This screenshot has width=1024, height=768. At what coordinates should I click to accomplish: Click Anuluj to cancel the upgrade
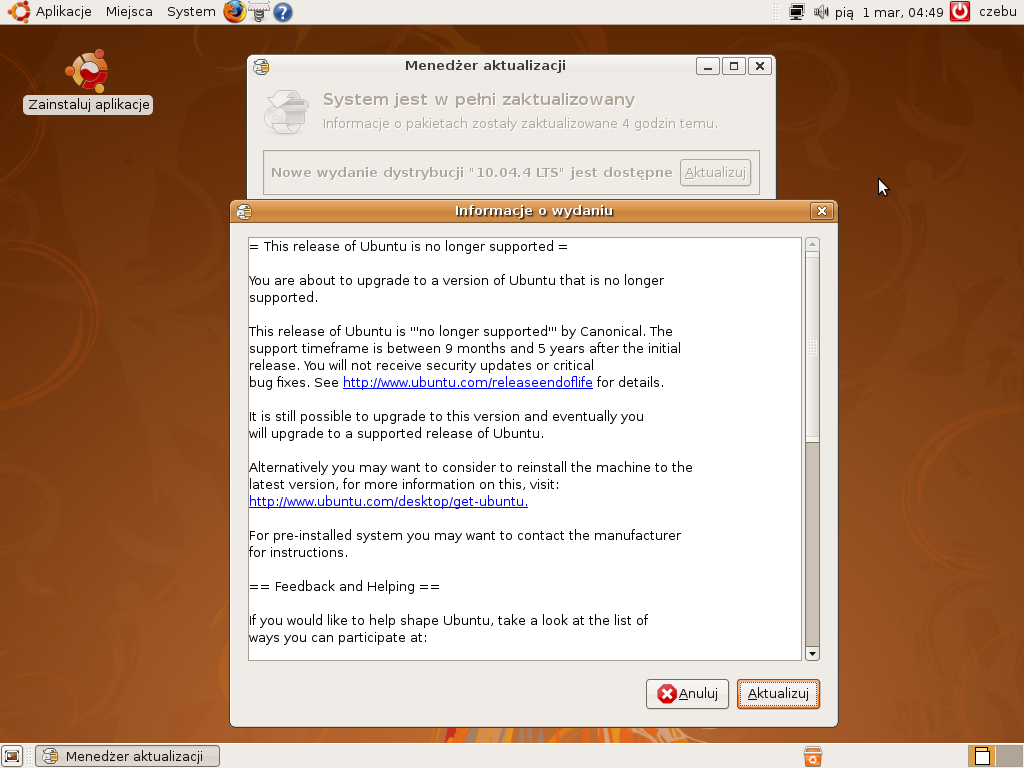687,694
